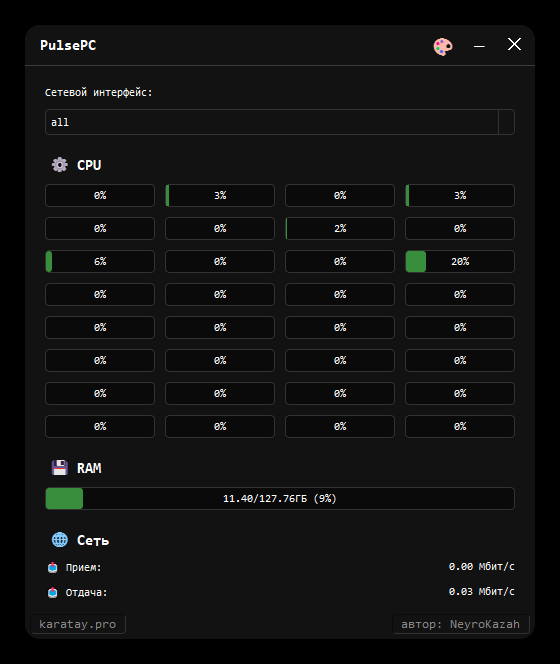Select the 'all' network interface combo box
Image resolution: width=560 pixels, height=664 pixels.
(x=280, y=122)
